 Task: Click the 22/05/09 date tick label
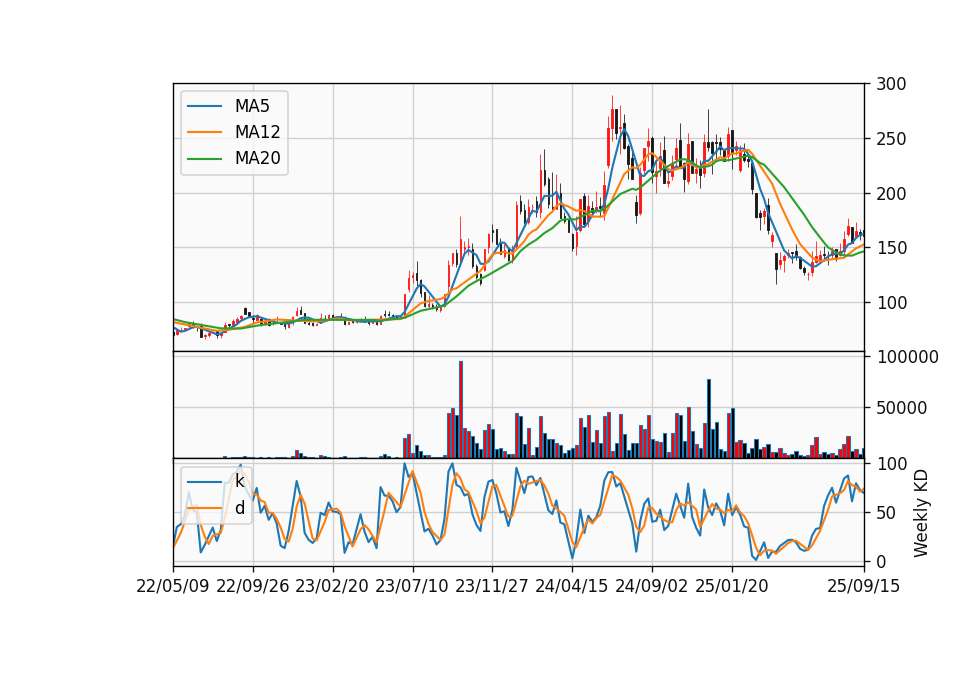(x=173, y=586)
